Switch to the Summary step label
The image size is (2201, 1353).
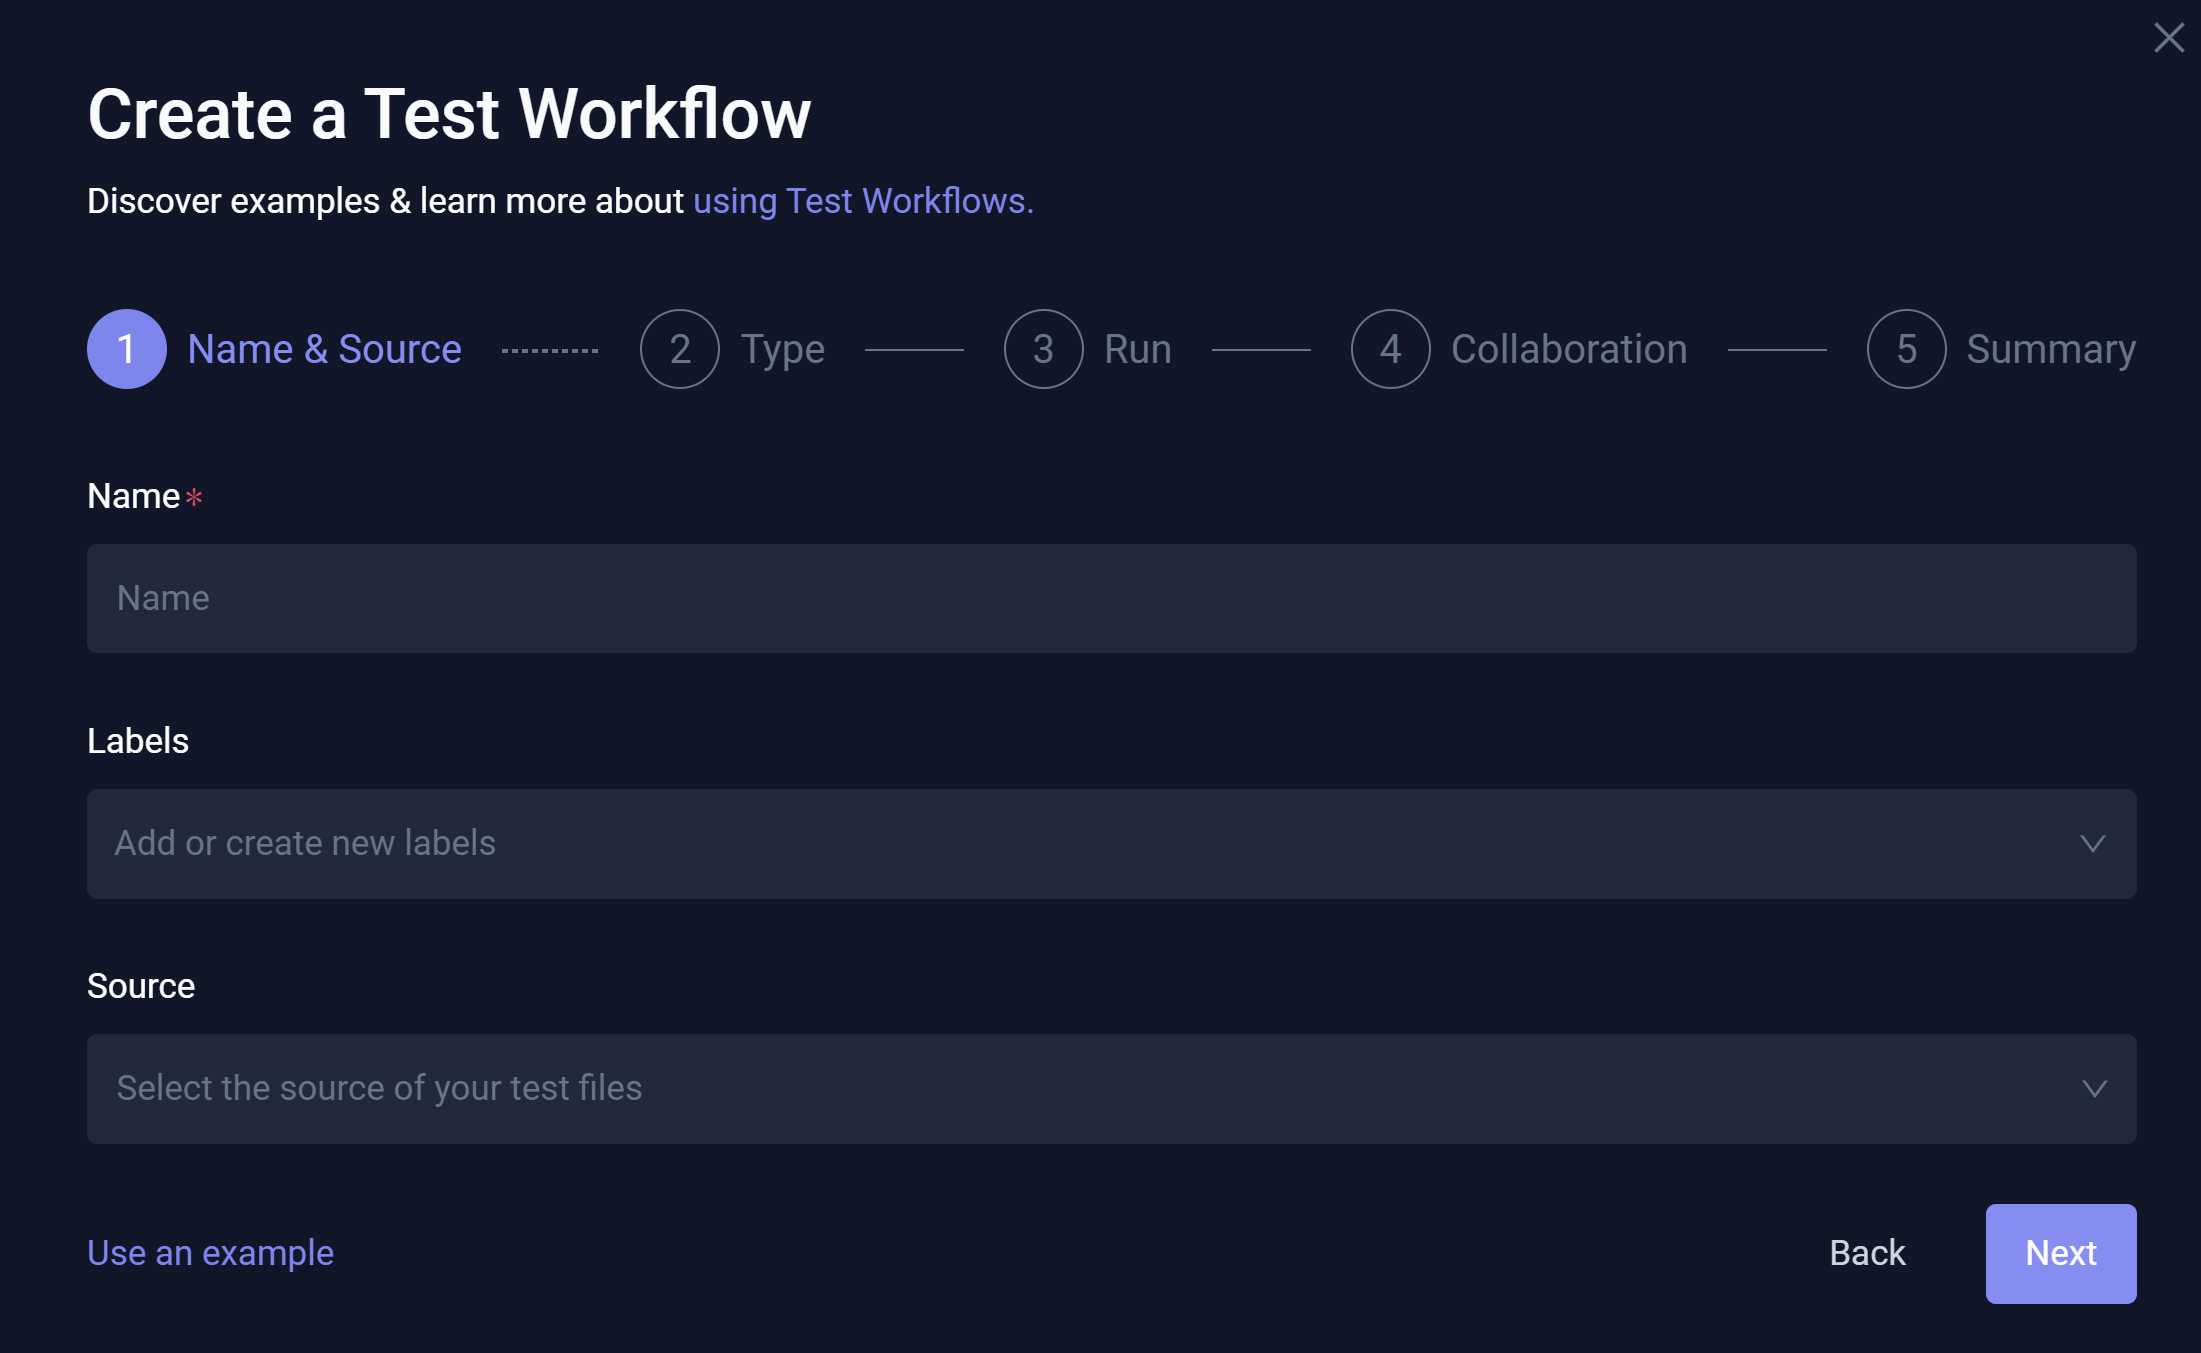coord(2050,348)
